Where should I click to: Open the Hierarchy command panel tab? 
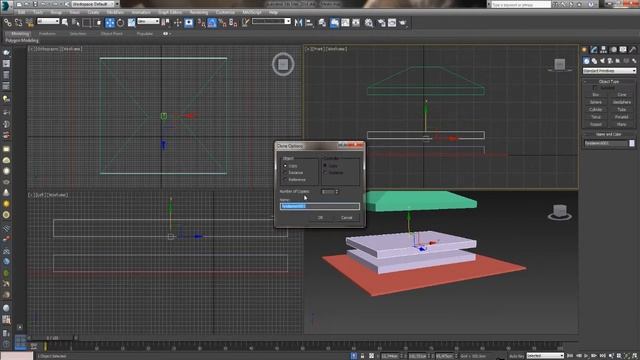pos(604,50)
